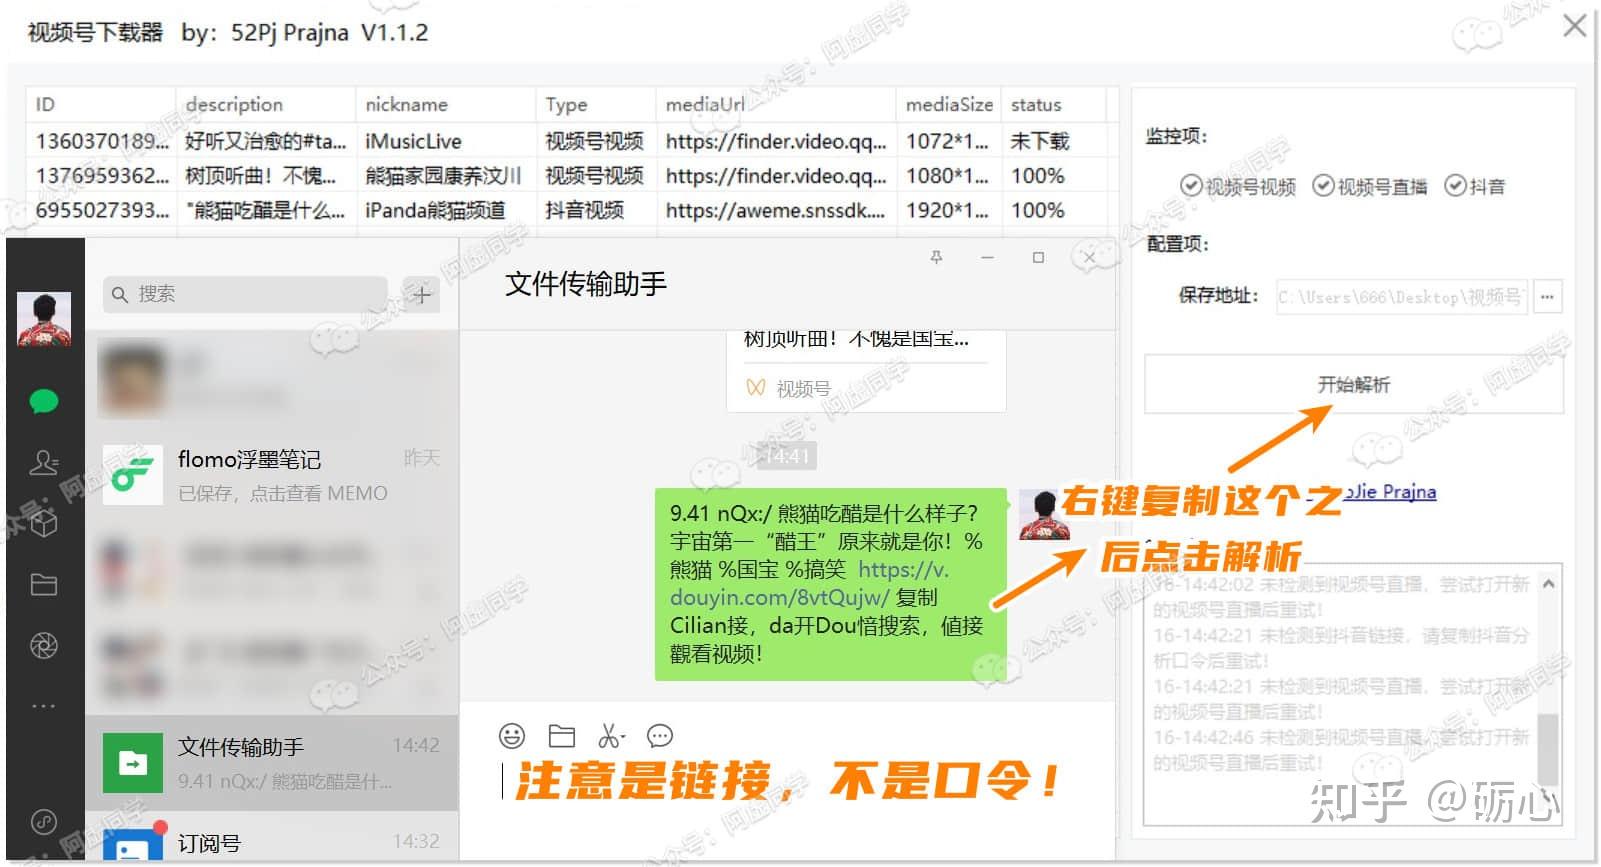Image resolution: width=1601 pixels, height=867 pixels.
Task: Click send file folder icon in chat toolbar
Action: pyautogui.click(x=562, y=737)
